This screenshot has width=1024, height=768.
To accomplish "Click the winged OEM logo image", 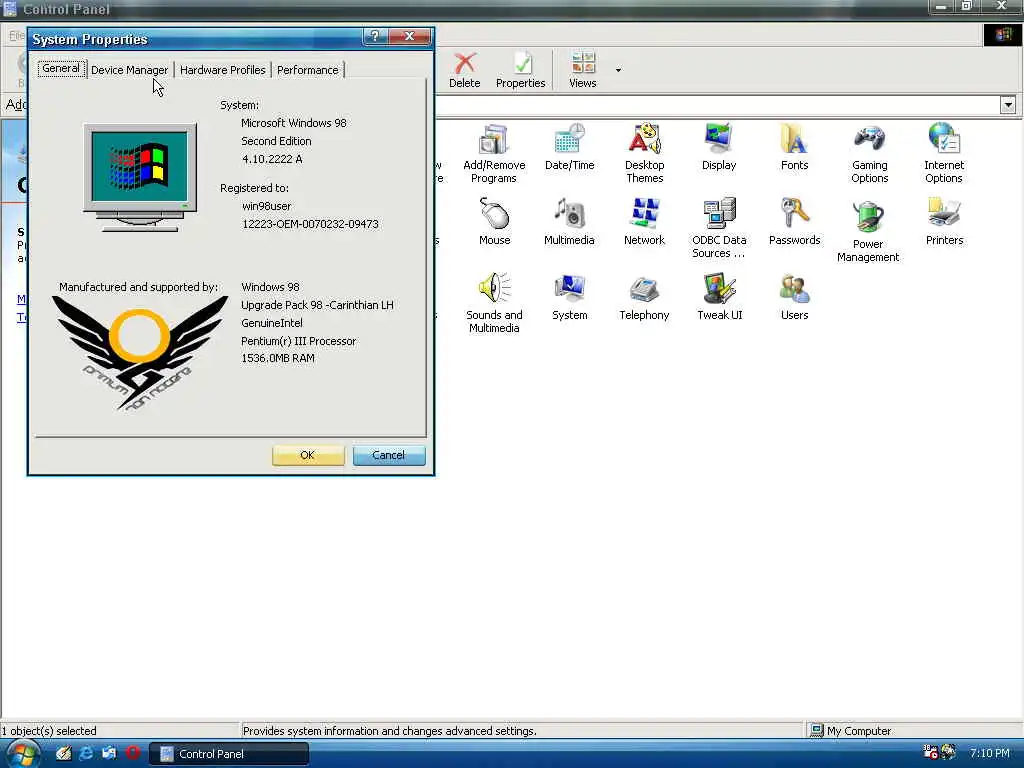I will 140,353.
